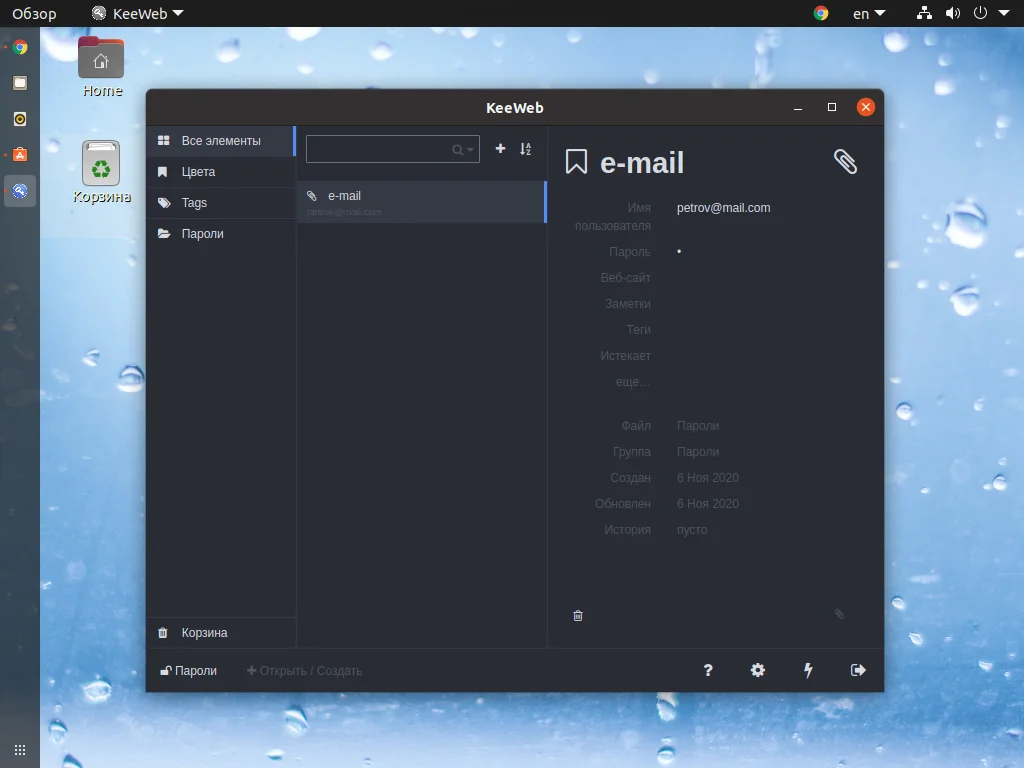Reveal the hidden password field value
The height and width of the screenshot is (768, 1024).
(679, 251)
